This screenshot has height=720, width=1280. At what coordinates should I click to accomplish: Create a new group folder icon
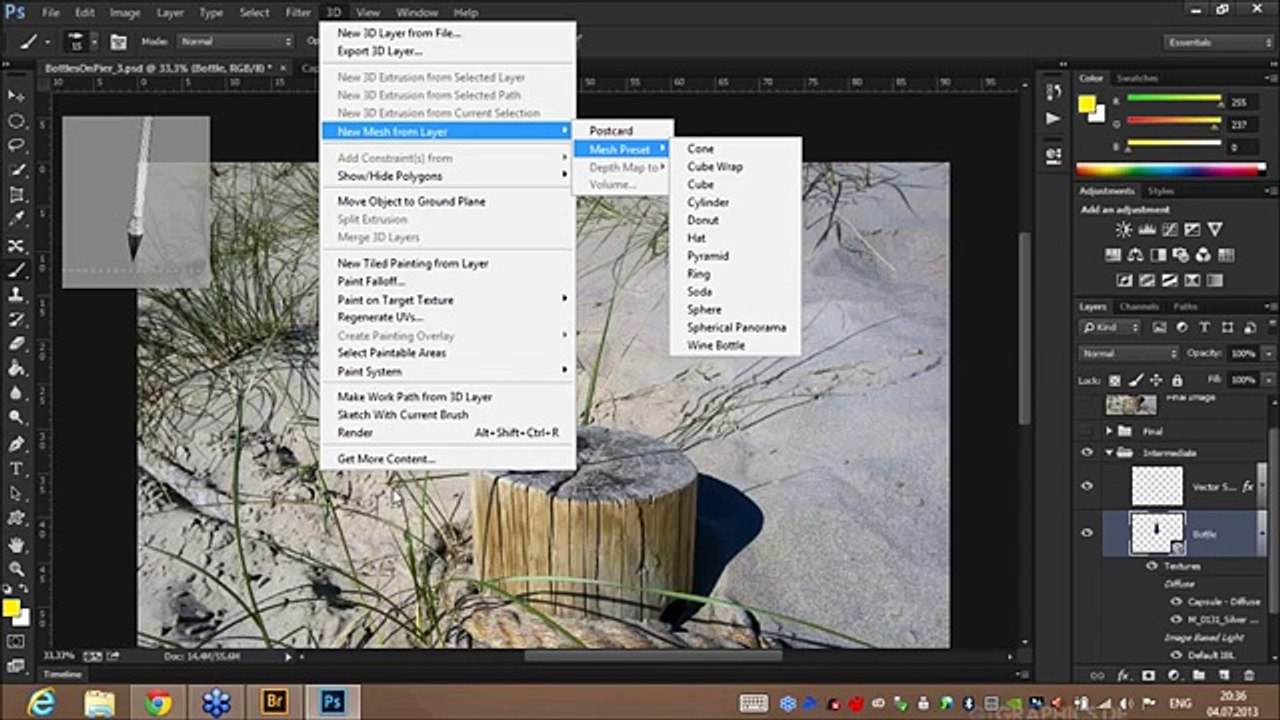coord(1199,676)
